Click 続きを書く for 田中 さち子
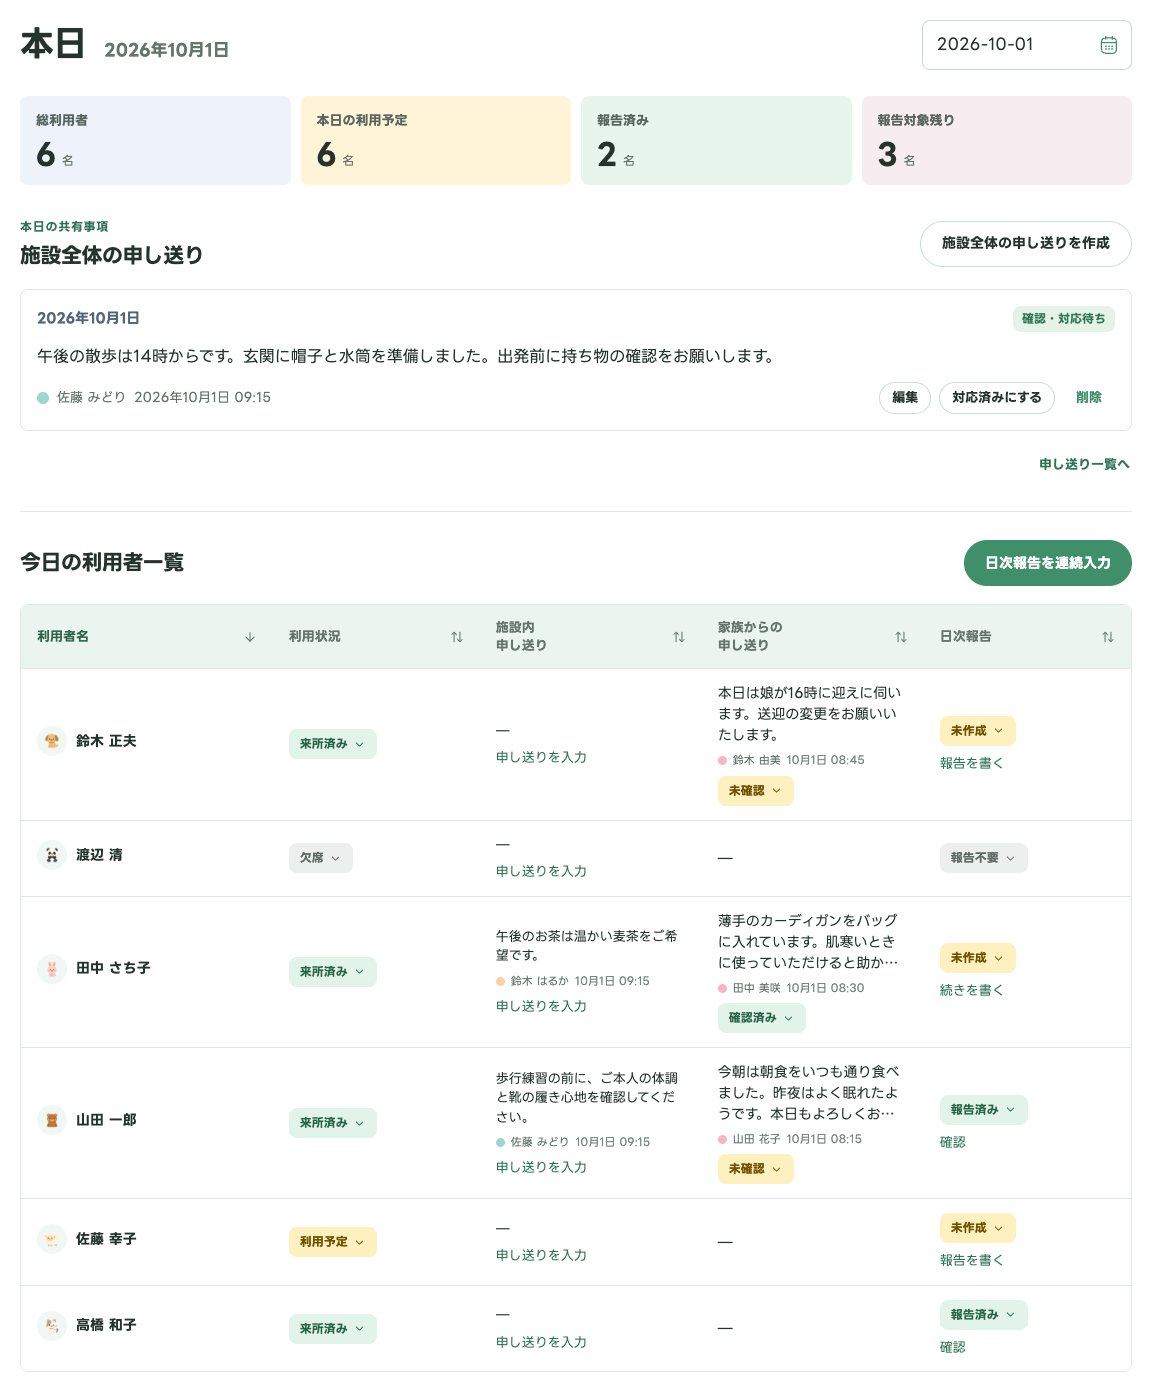 point(971,990)
